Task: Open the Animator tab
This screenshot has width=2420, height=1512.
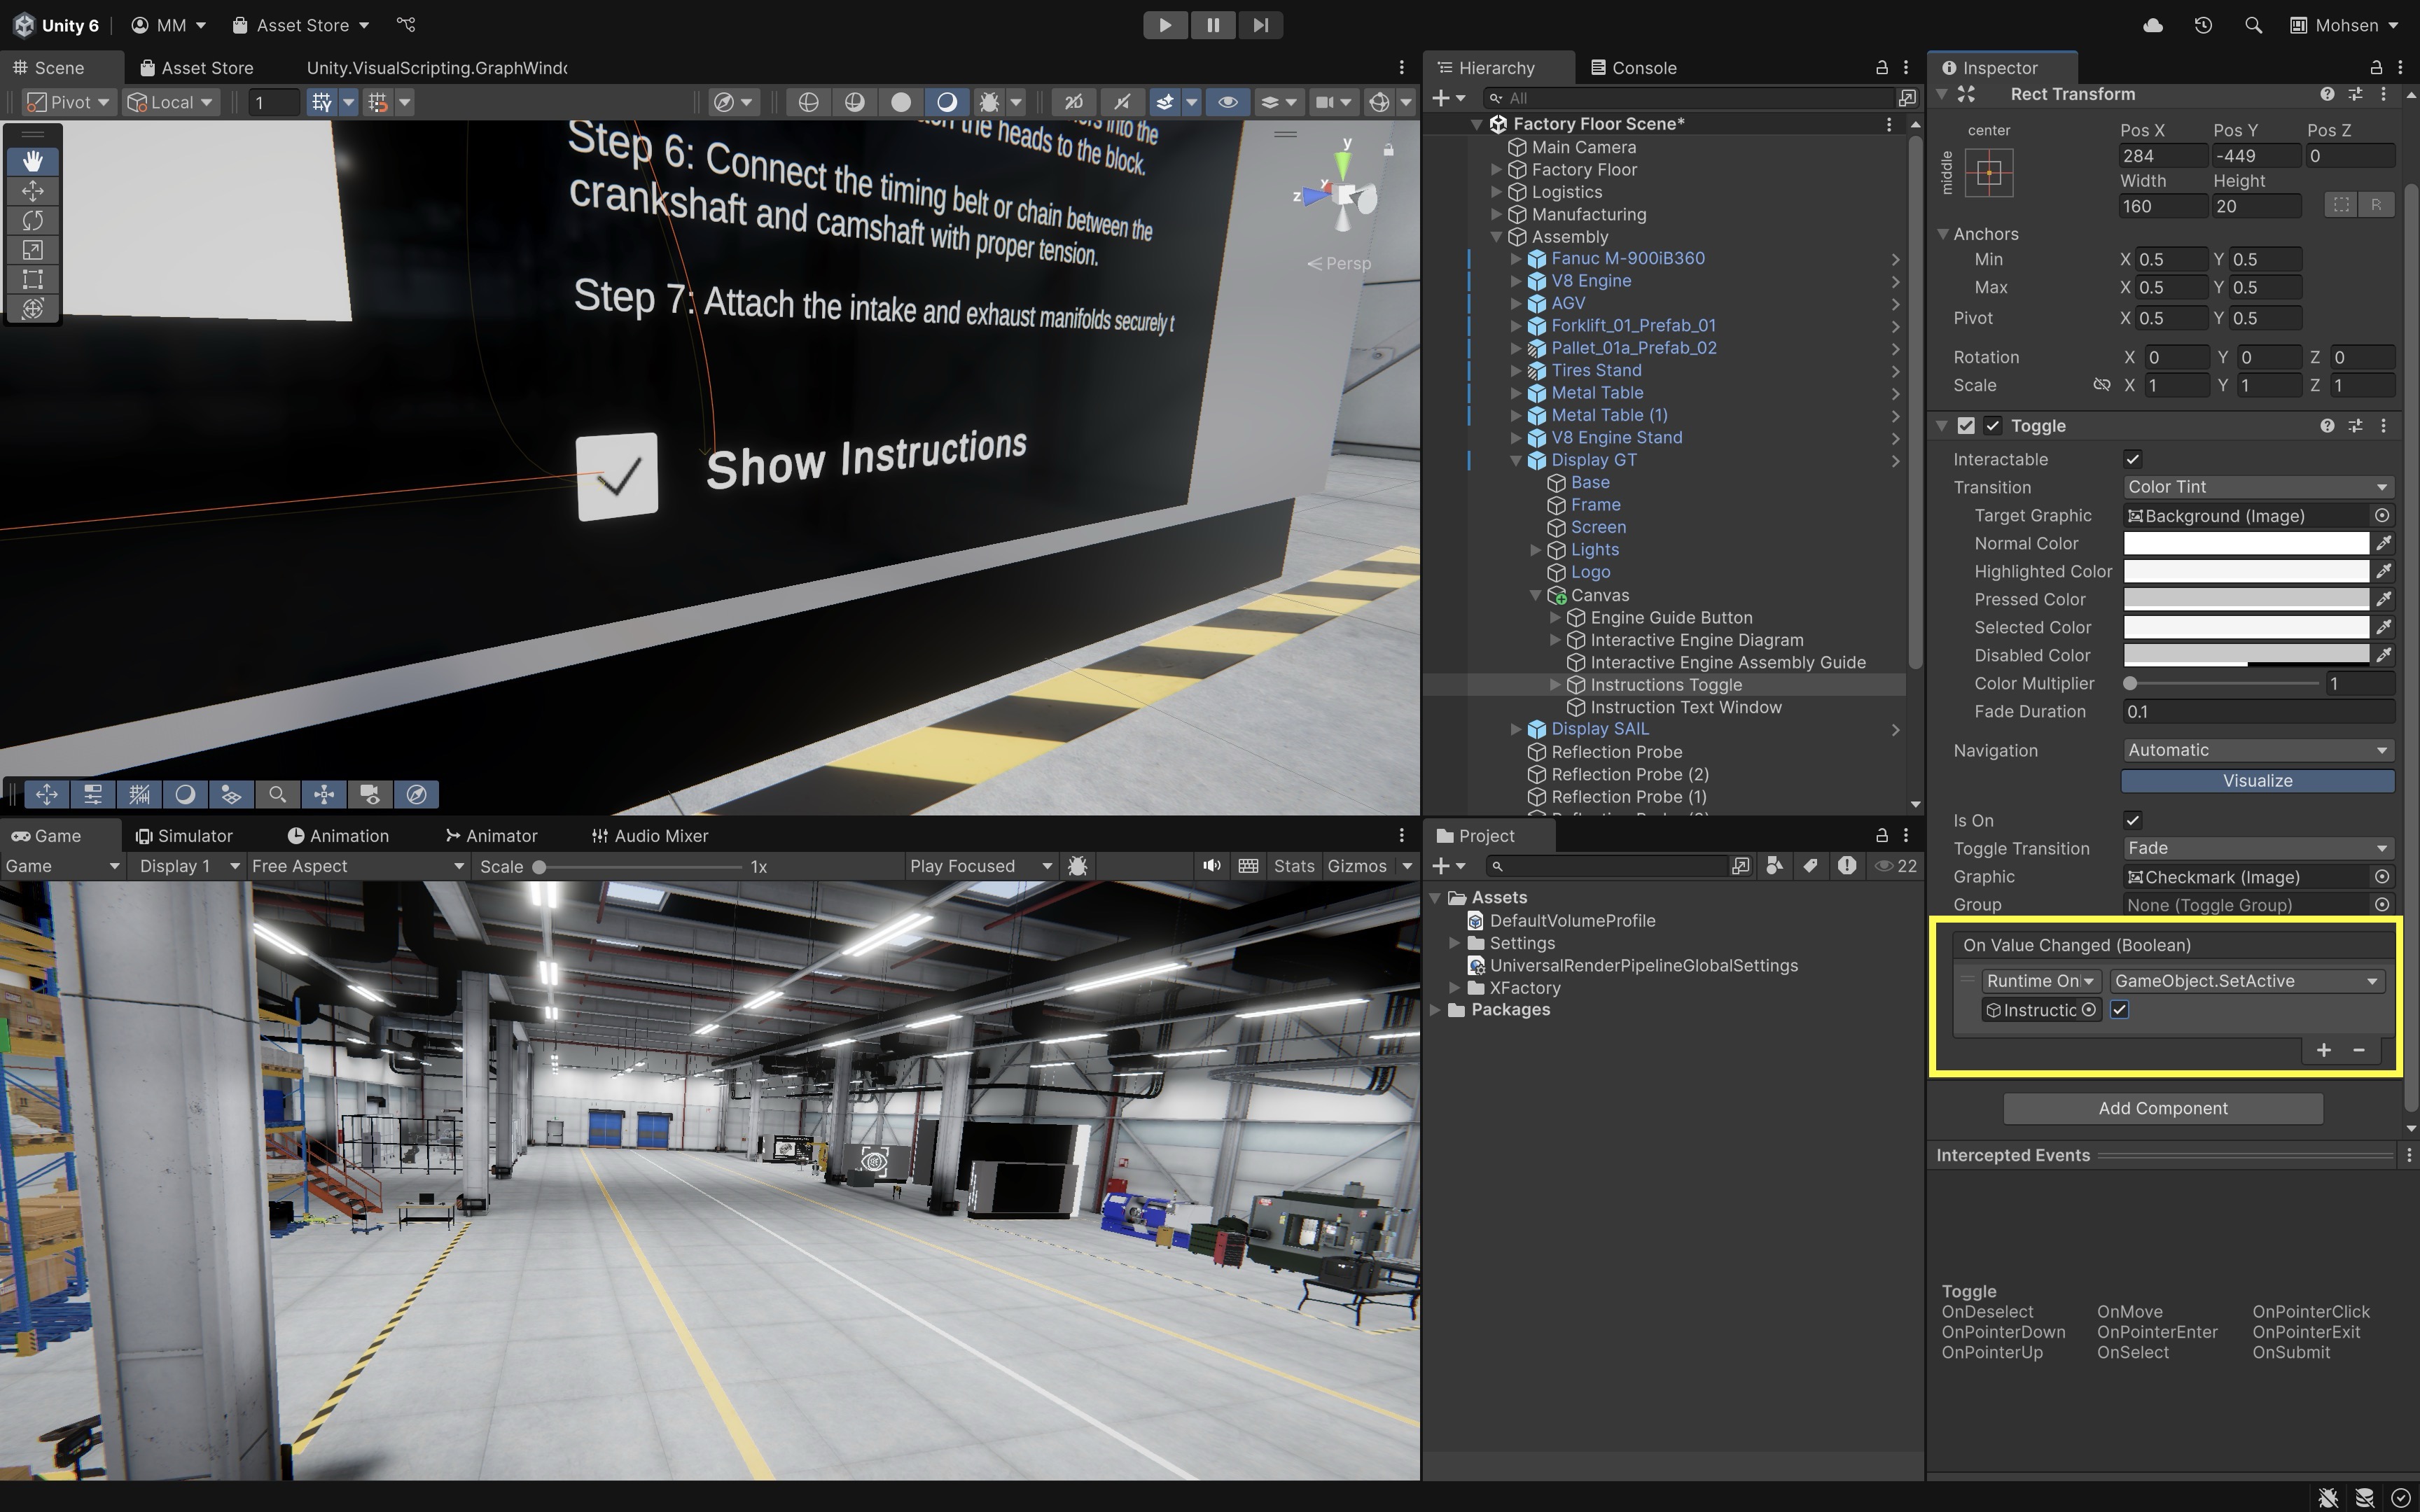Action: tap(491, 836)
